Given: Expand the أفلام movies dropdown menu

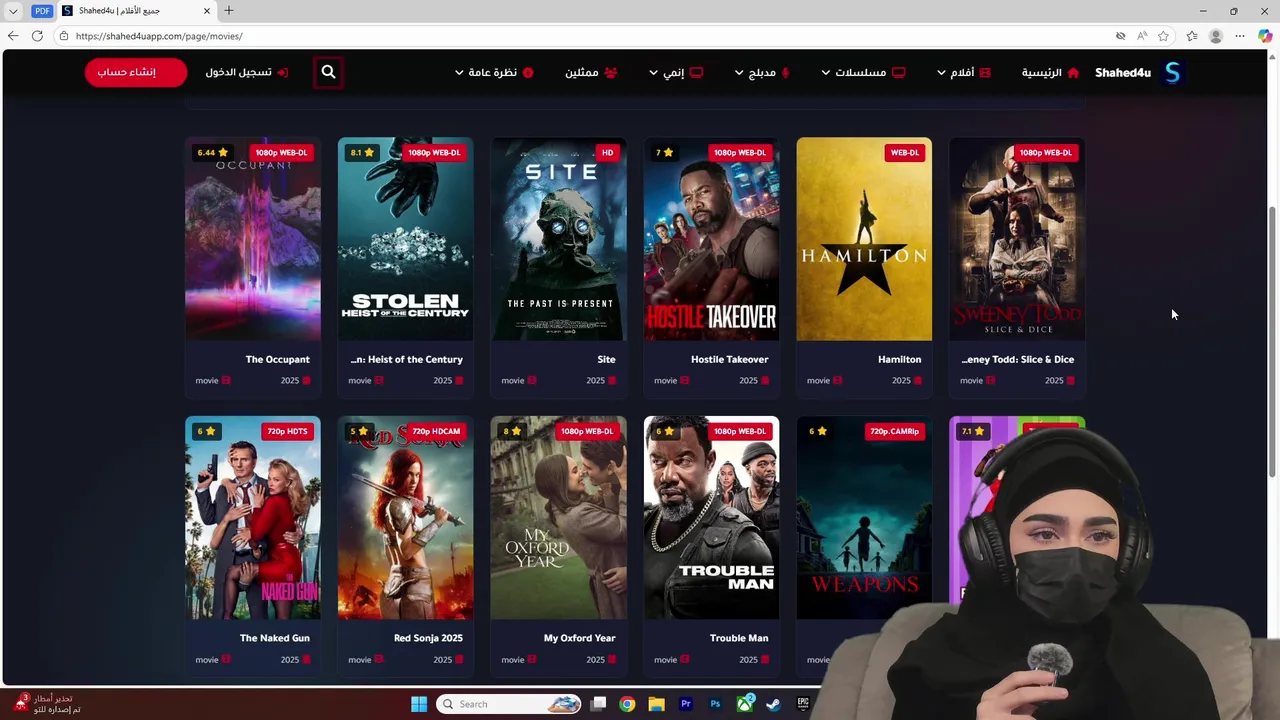Looking at the screenshot, I should pyautogui.click(x=963, y=72).
